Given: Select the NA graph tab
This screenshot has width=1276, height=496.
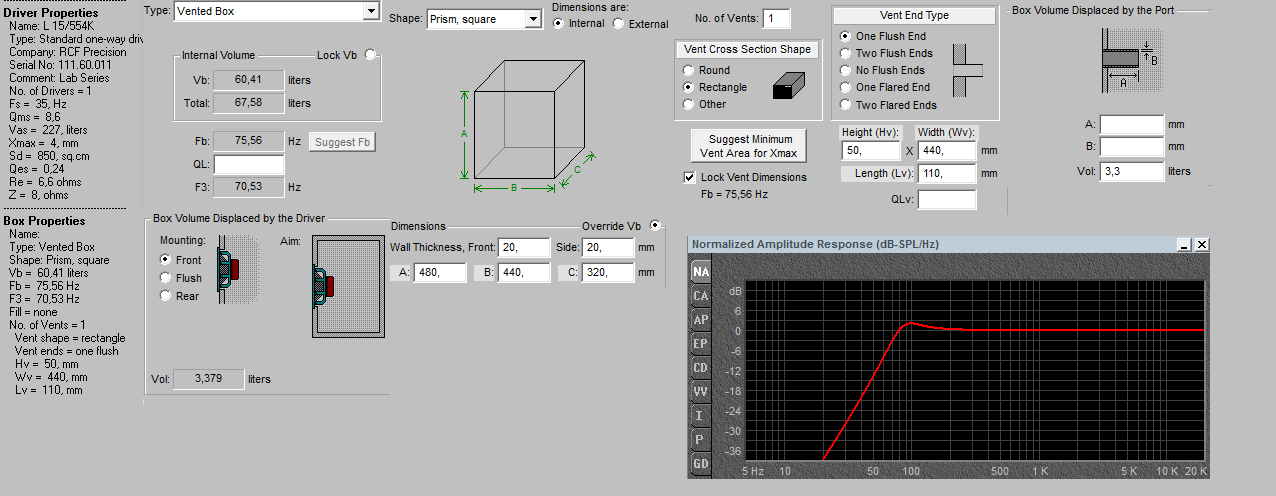Looking at the screenshot, I should pos(701,271).
